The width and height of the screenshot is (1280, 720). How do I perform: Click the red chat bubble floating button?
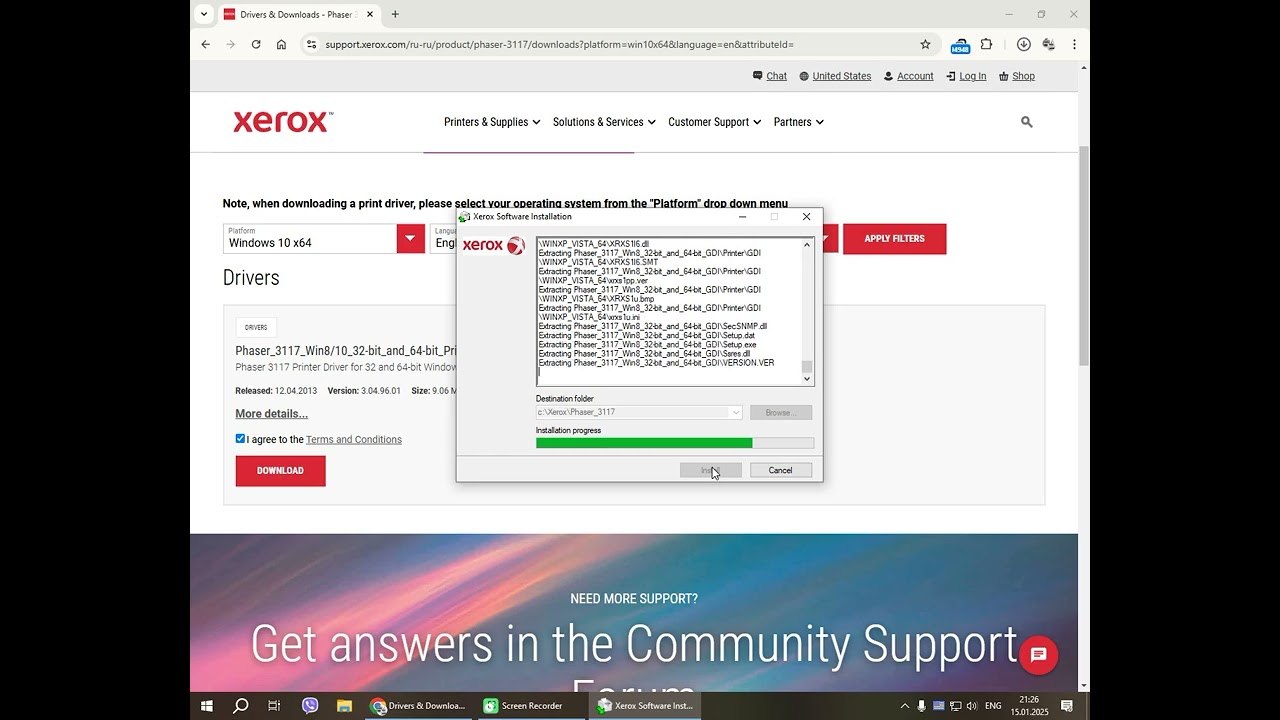(1038, 655)
